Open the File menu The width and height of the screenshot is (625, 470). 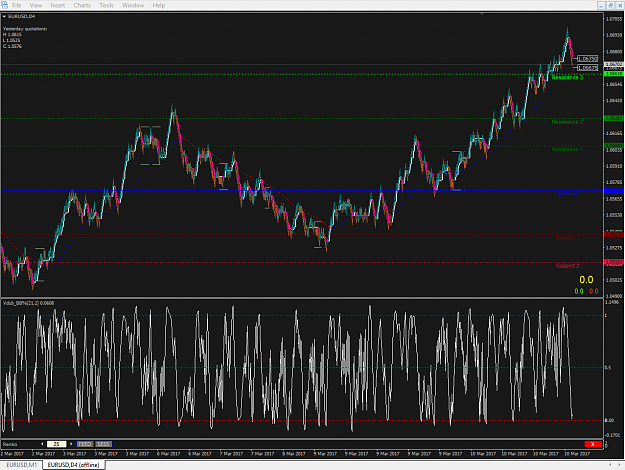(16, 5)
